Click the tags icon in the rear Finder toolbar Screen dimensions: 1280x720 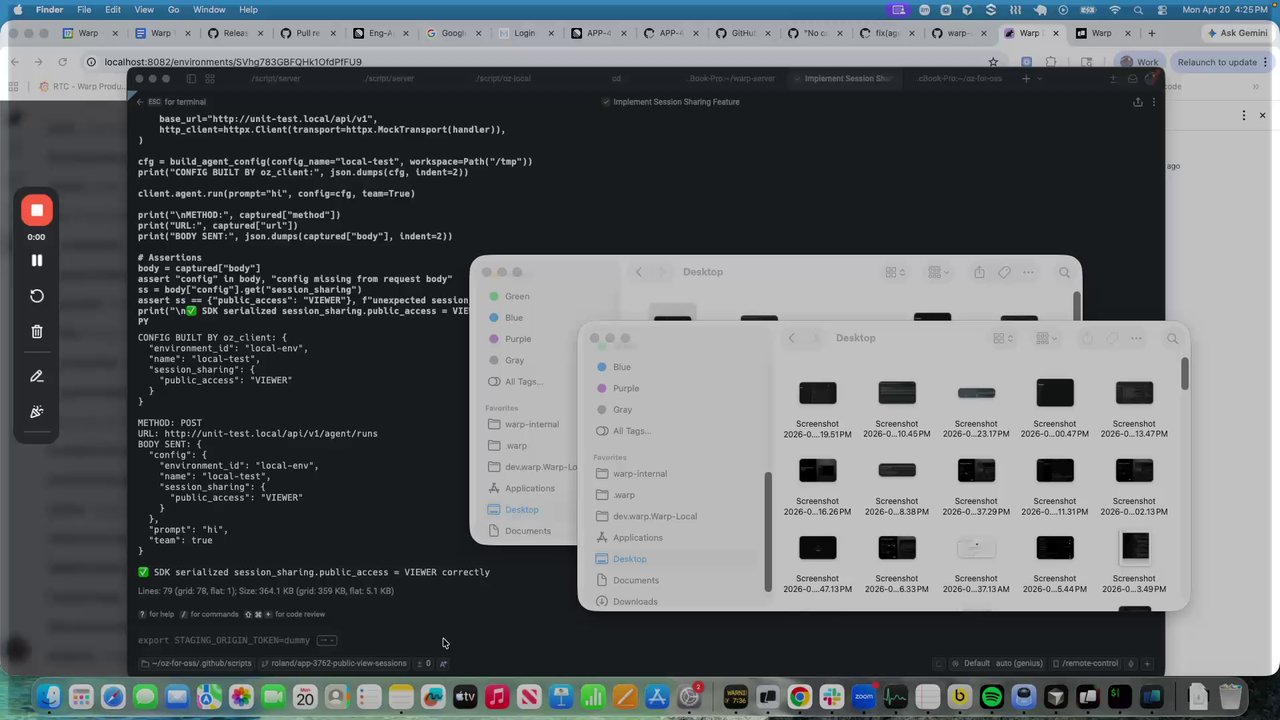tap(1004, 272)
